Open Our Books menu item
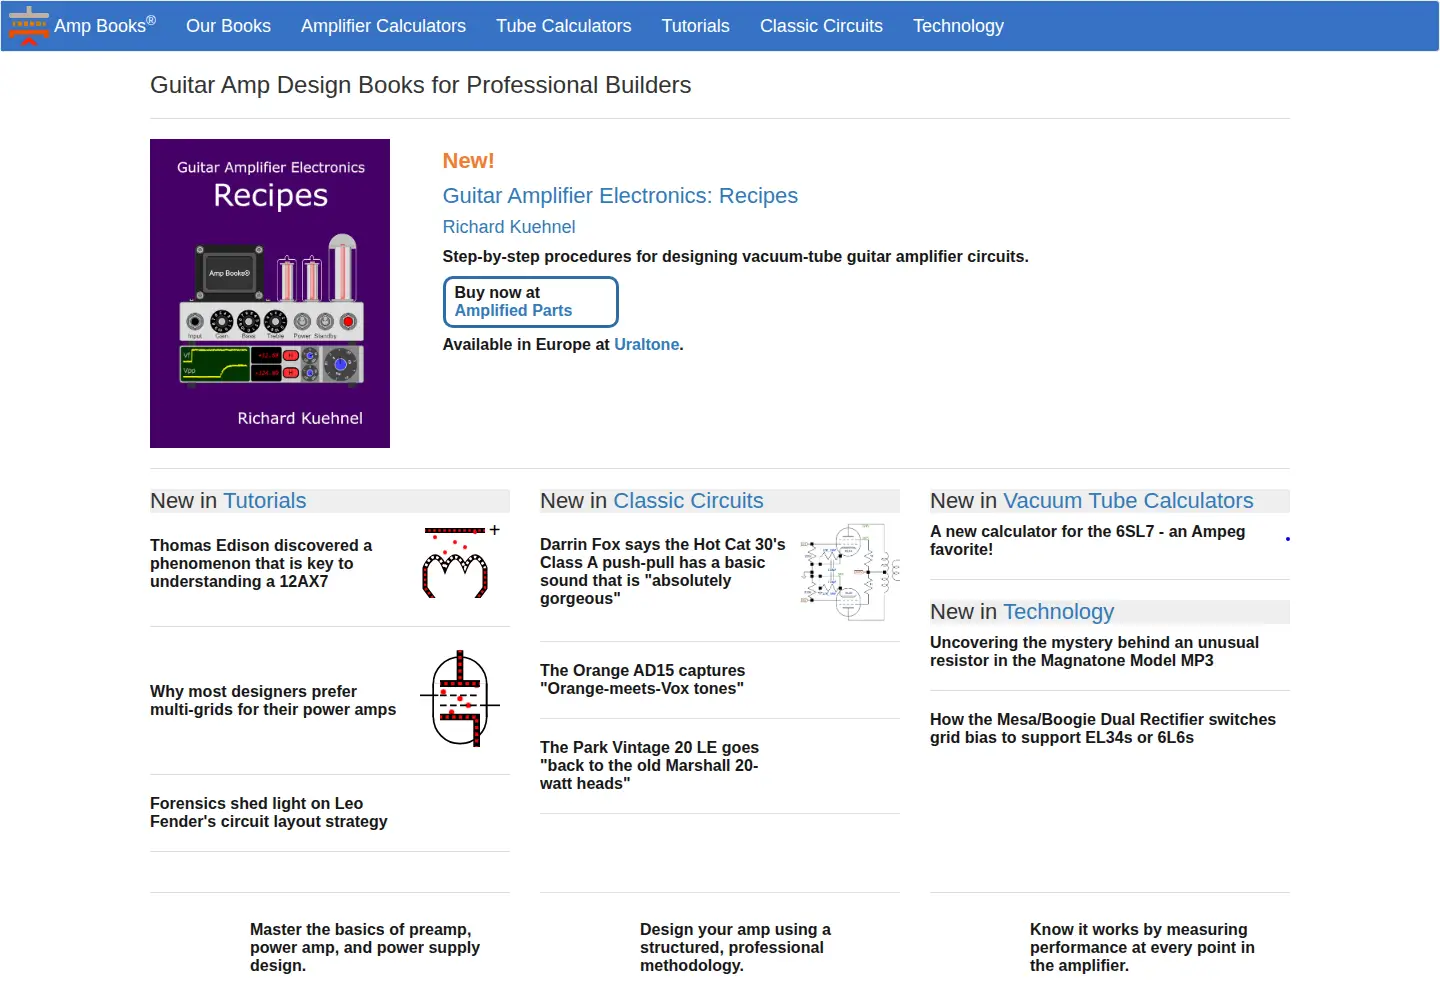1440x1000 pixels. pos(228,26)
